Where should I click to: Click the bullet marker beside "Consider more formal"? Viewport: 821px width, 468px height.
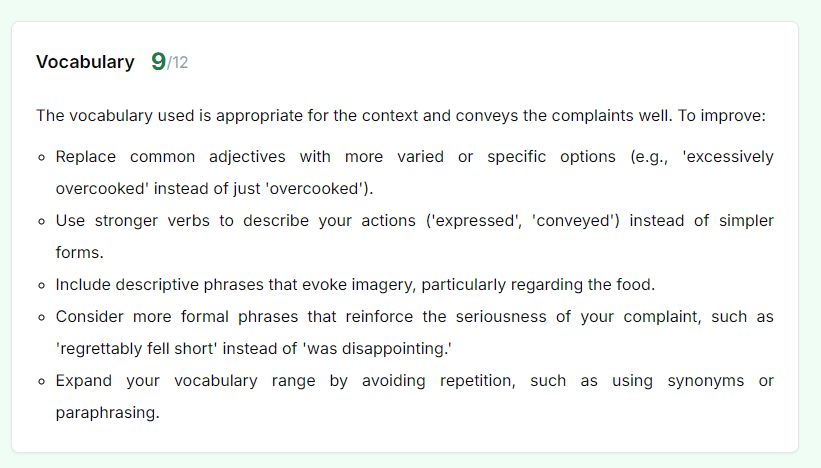point(42,318)
